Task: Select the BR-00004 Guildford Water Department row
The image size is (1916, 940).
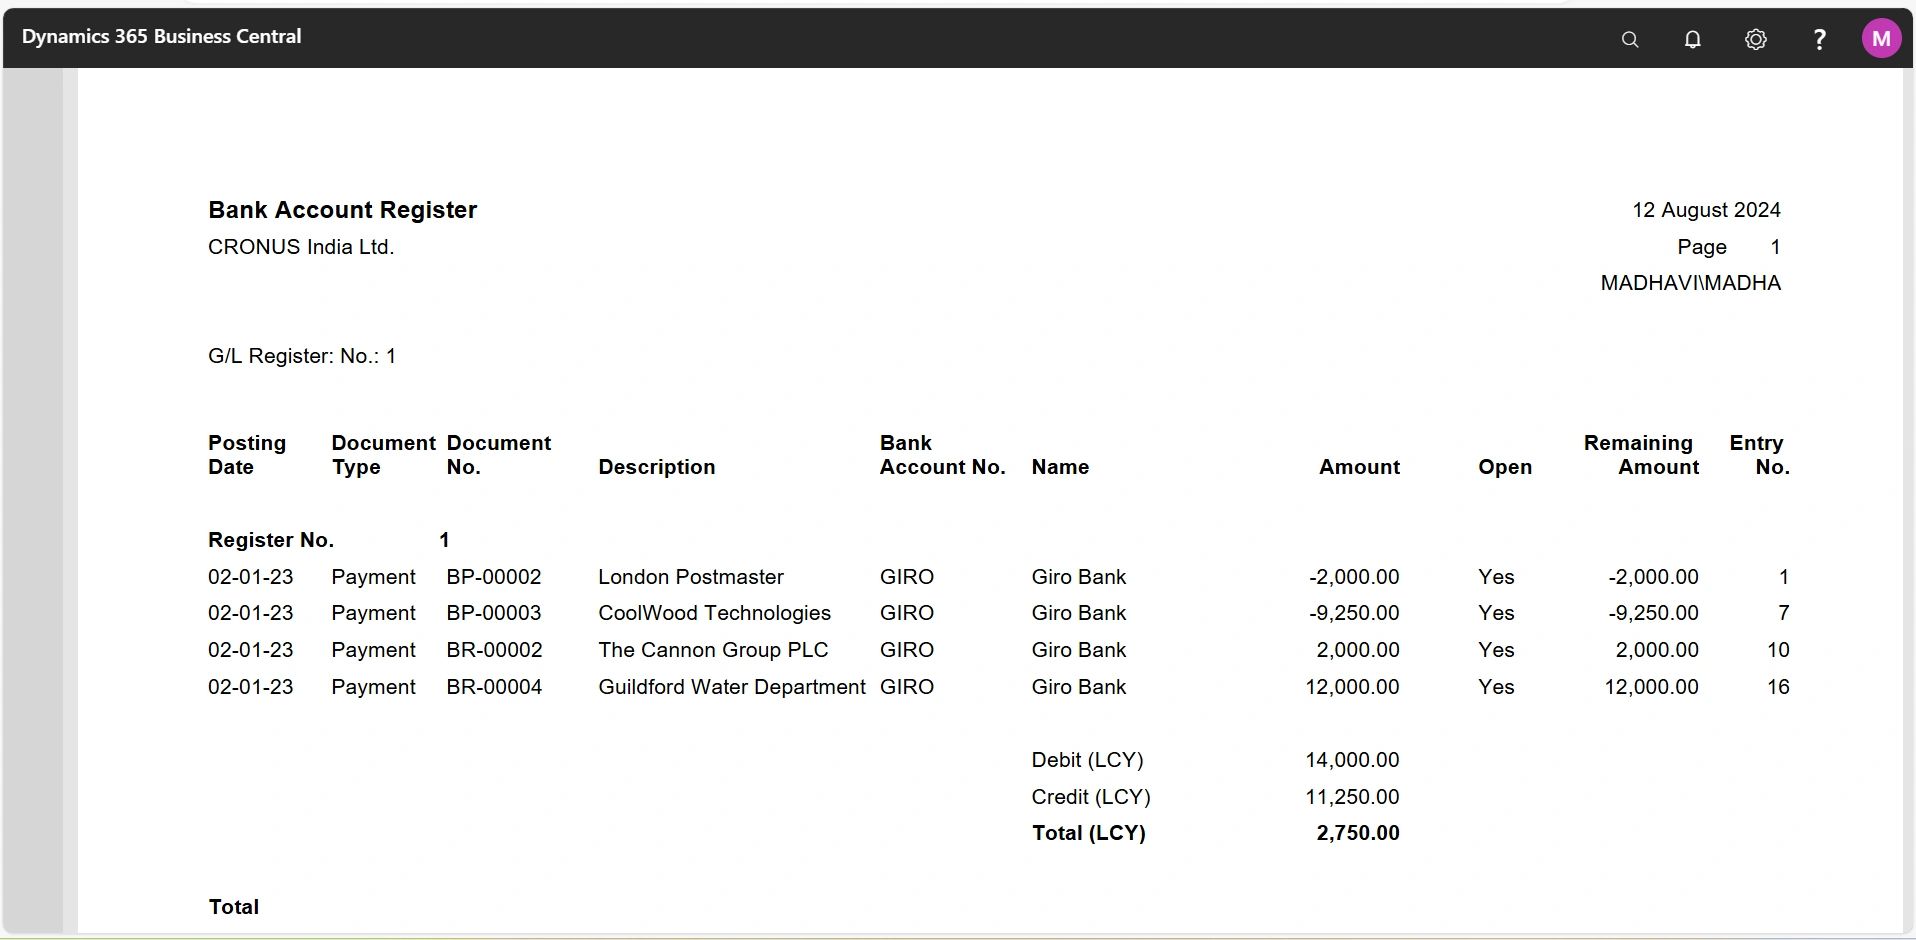Action: [x=731, y=687]
